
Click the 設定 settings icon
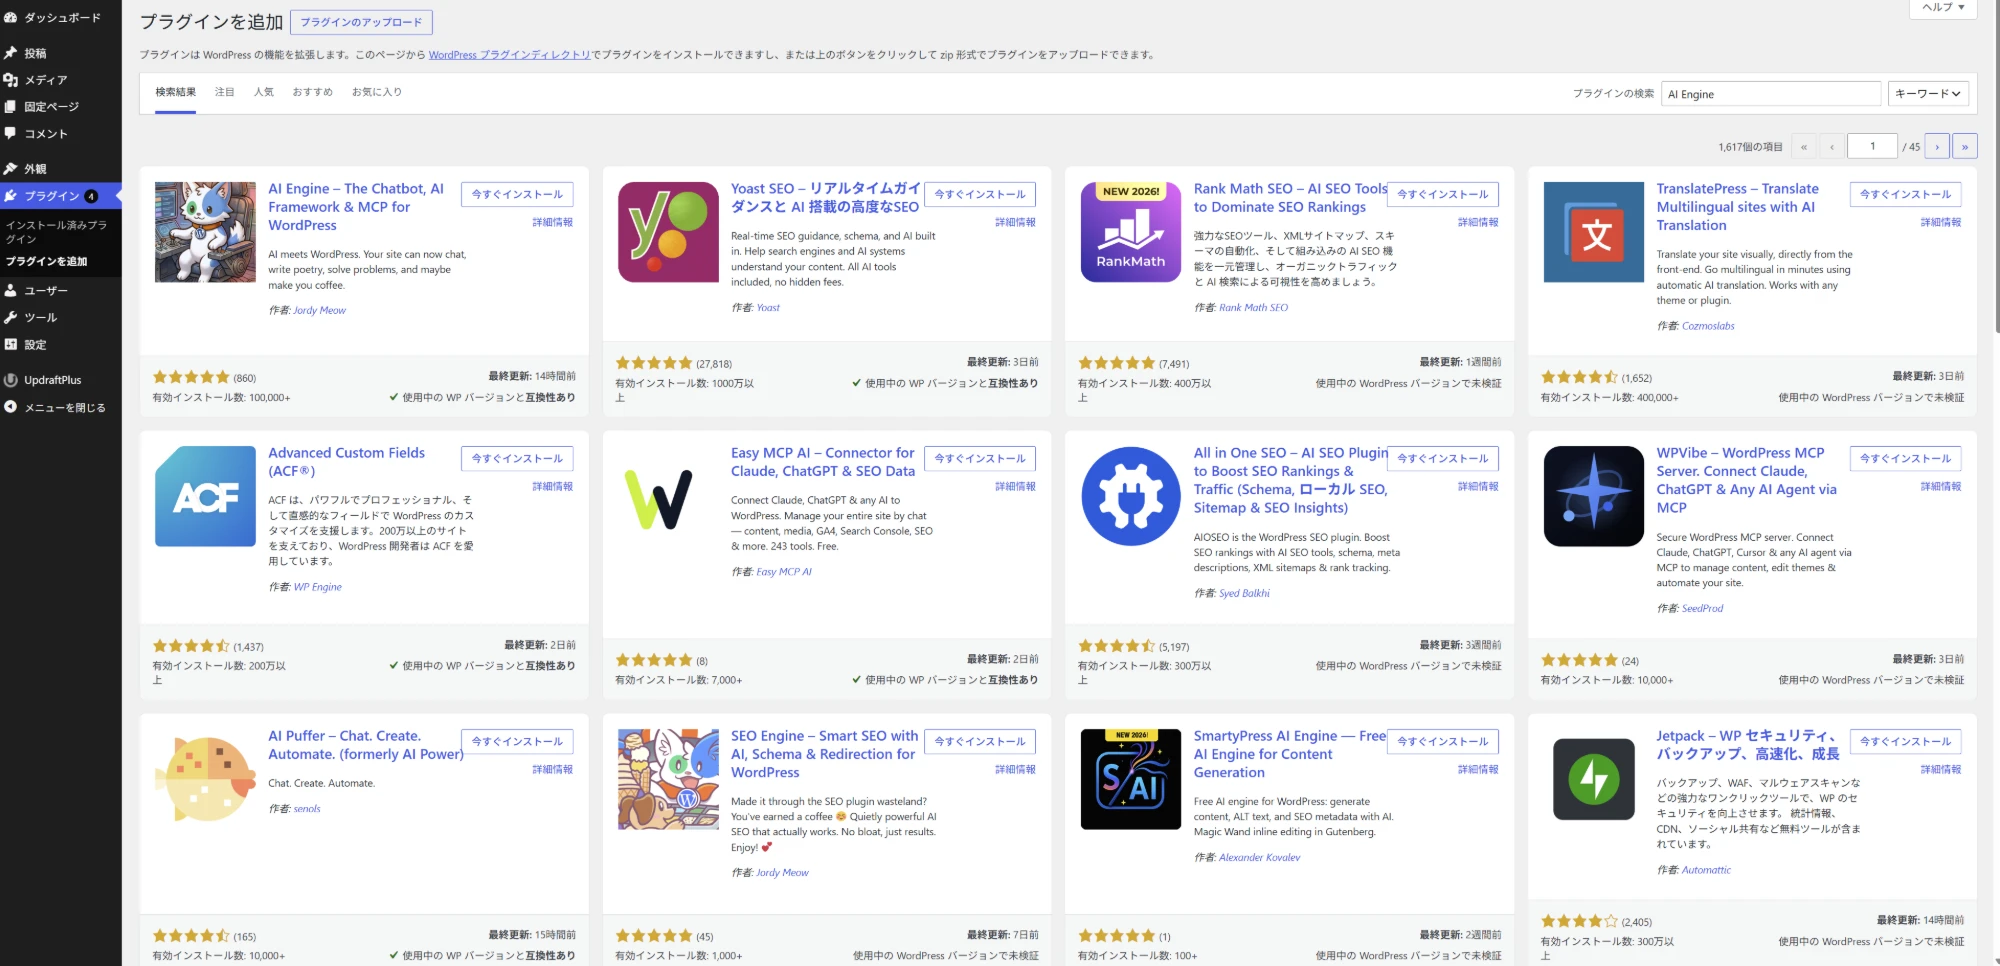11,344
